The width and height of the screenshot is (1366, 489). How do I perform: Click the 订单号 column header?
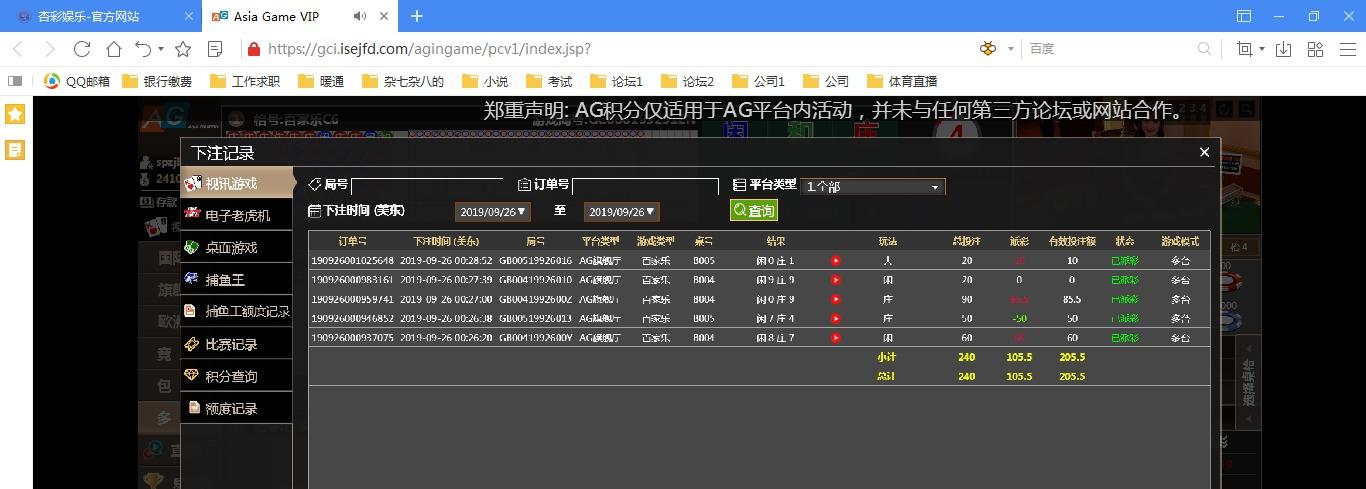(352, 241)
